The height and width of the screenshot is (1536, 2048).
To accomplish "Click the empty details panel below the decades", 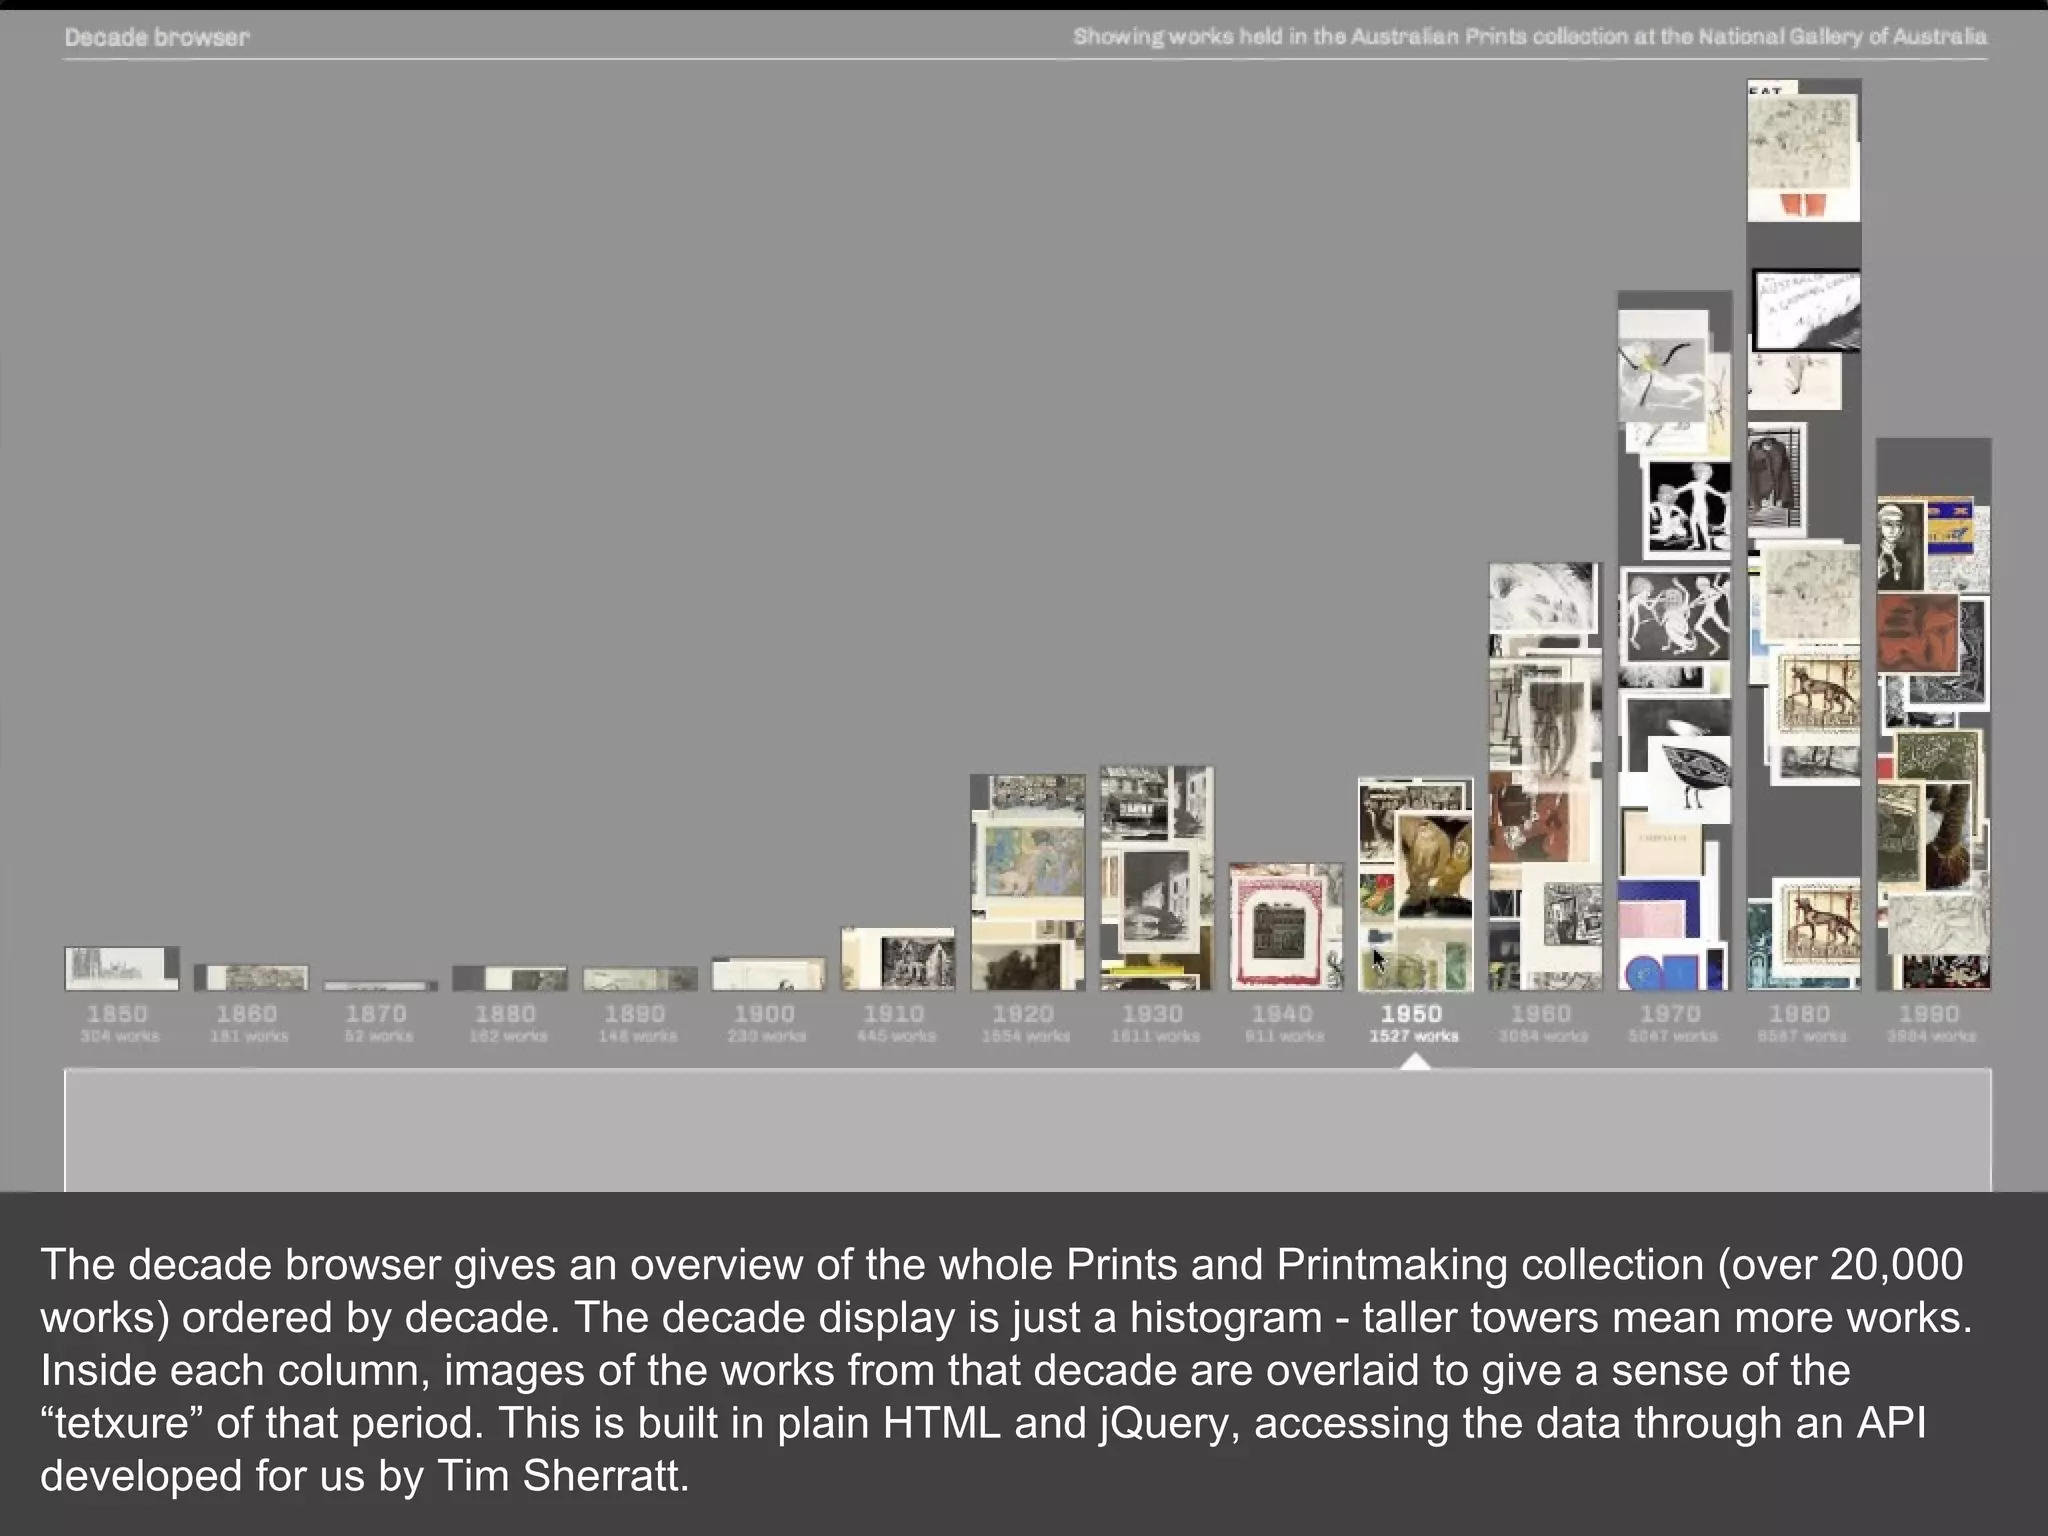I will click(1028, 1130).
